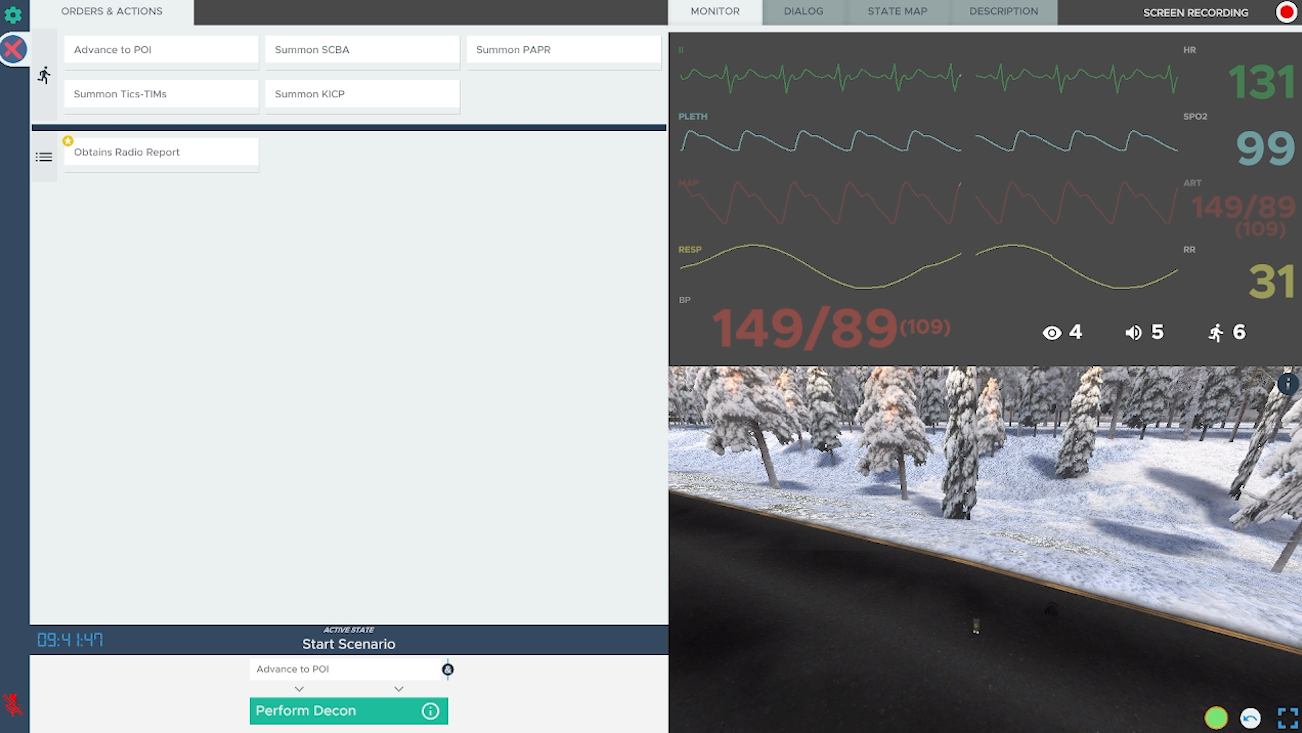This screenshot has width=1302, height=733.
Task: Click the blue undo arrow in viewport
Action: coord(1250,718)
